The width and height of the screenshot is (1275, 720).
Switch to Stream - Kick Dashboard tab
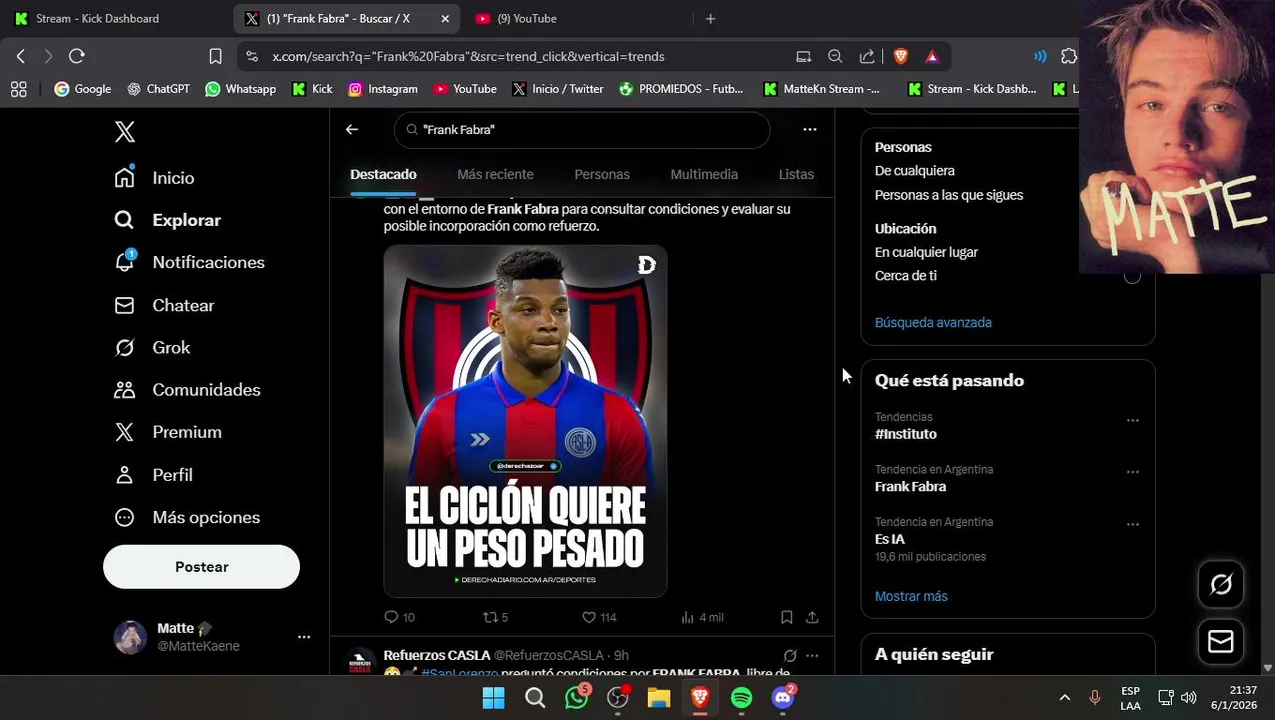tap(115, 18)
